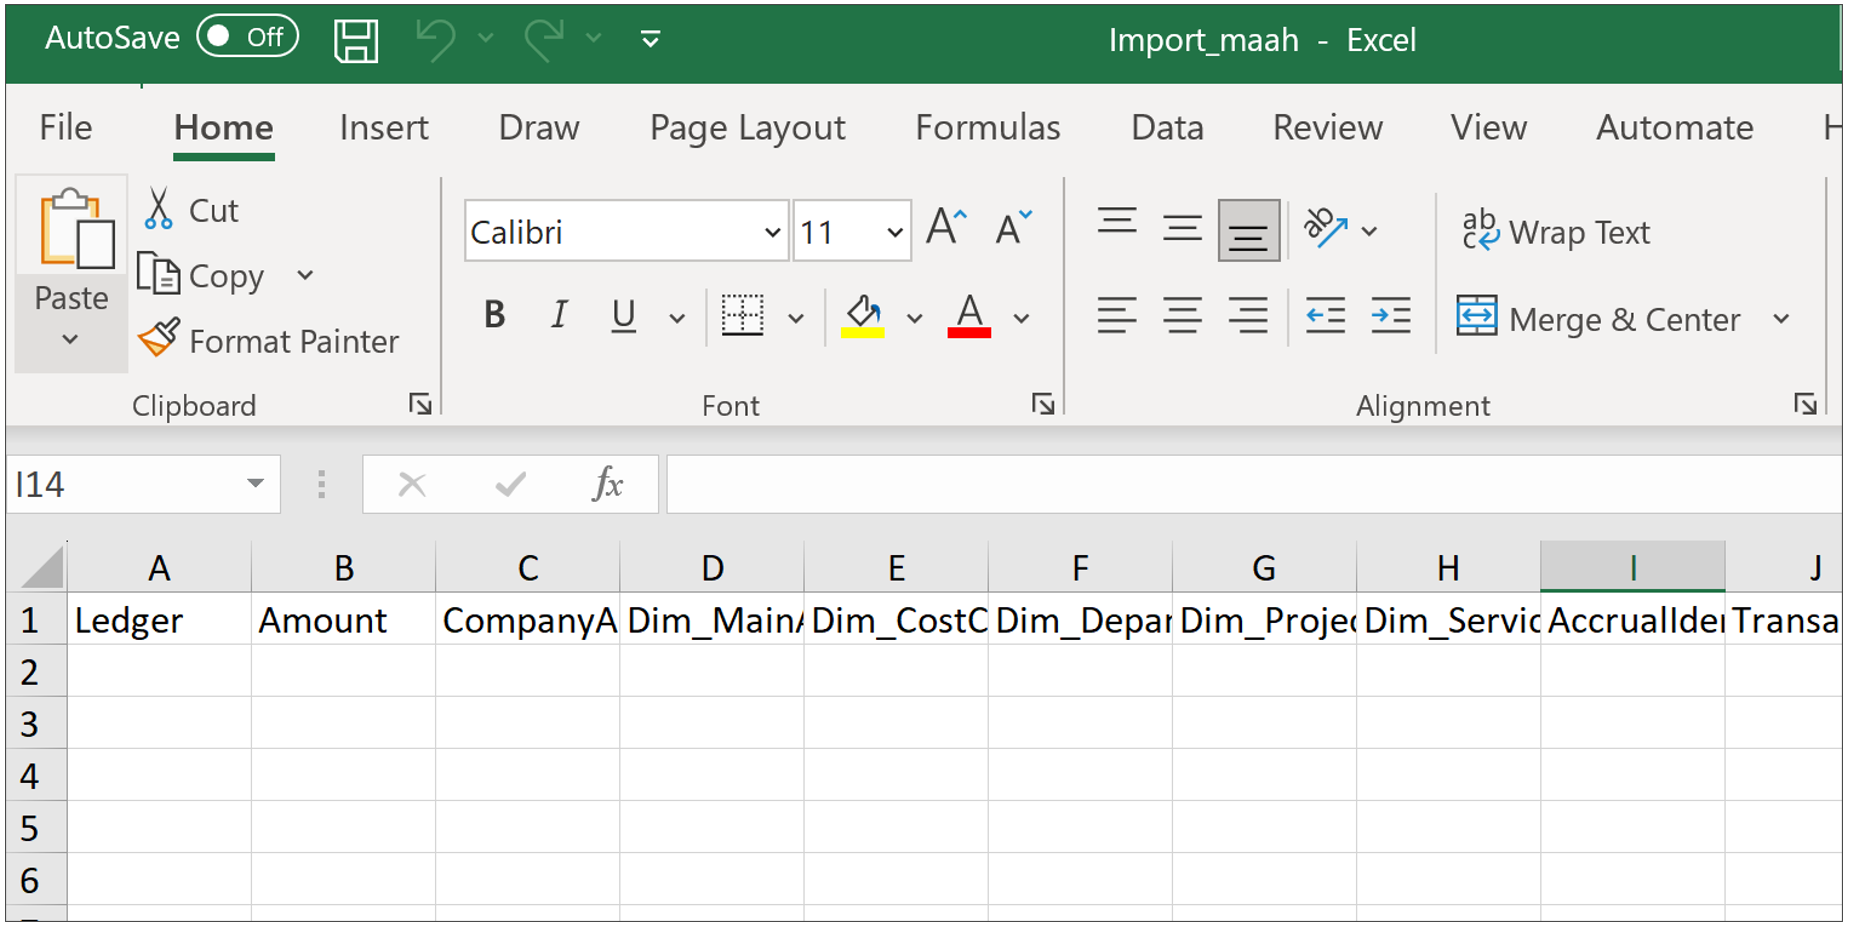Open Customize Quick Access Toolbar menu

pyautogui.click(x=650, y=40)
